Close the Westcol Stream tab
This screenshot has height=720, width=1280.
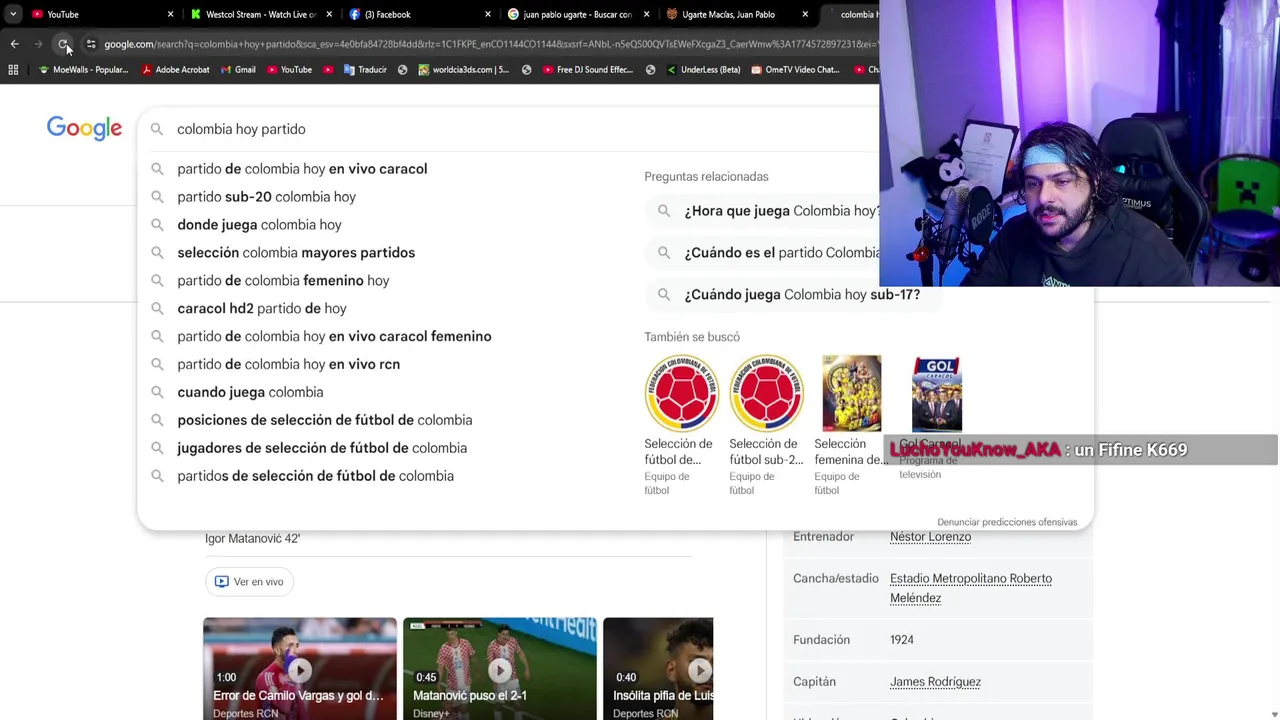coord(329,14)
